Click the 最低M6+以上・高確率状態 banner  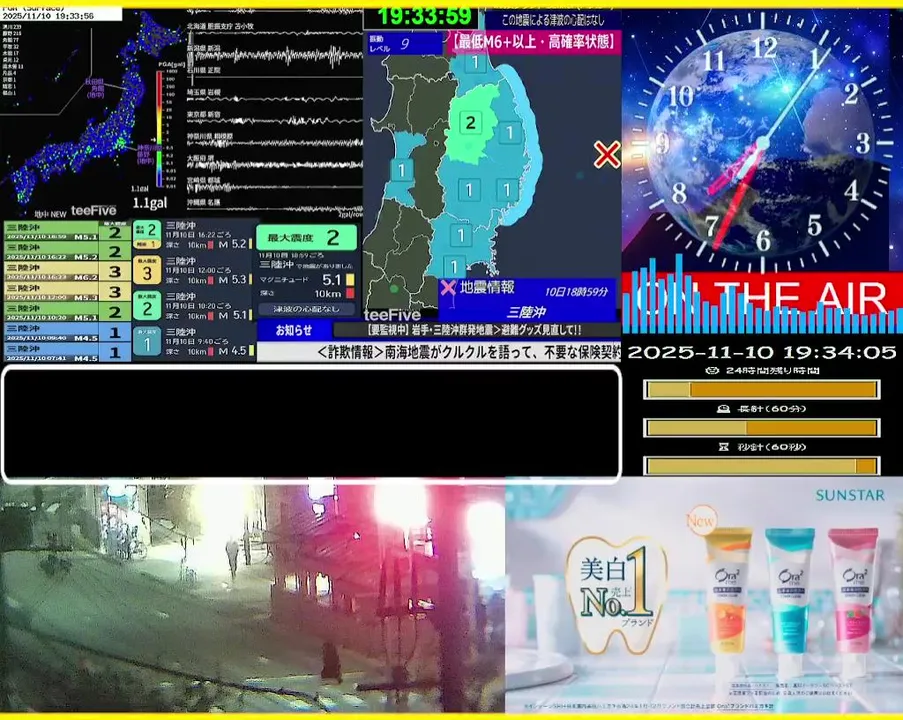click(534, 42)
